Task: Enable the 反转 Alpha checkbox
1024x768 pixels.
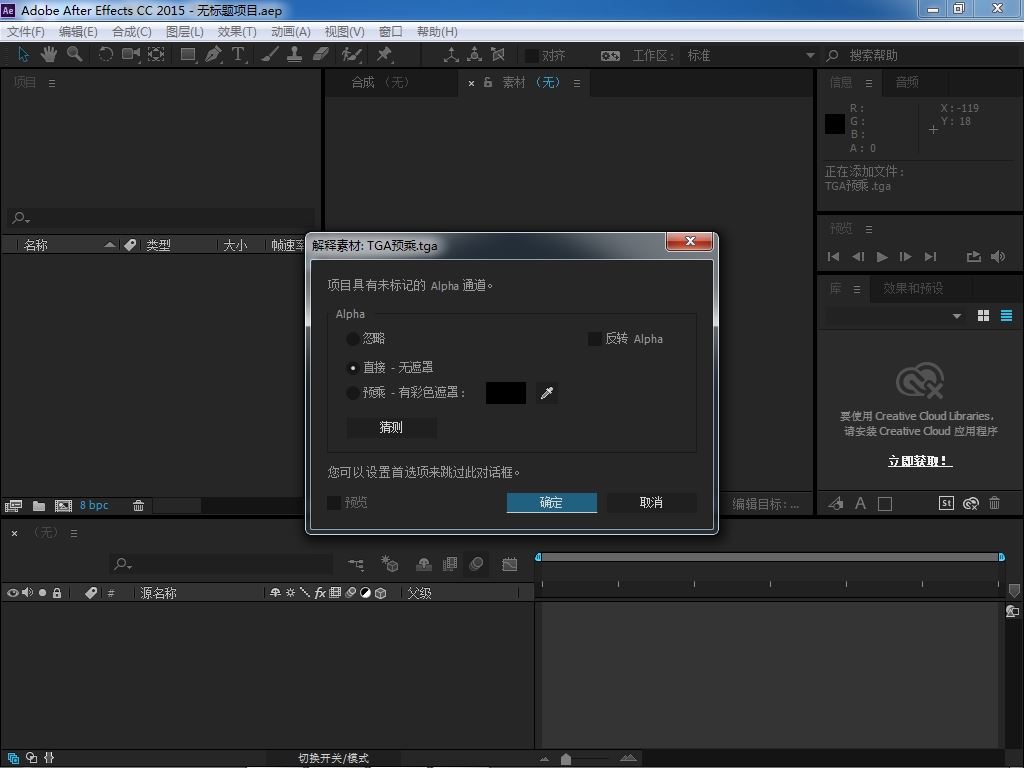Action: 594,338
